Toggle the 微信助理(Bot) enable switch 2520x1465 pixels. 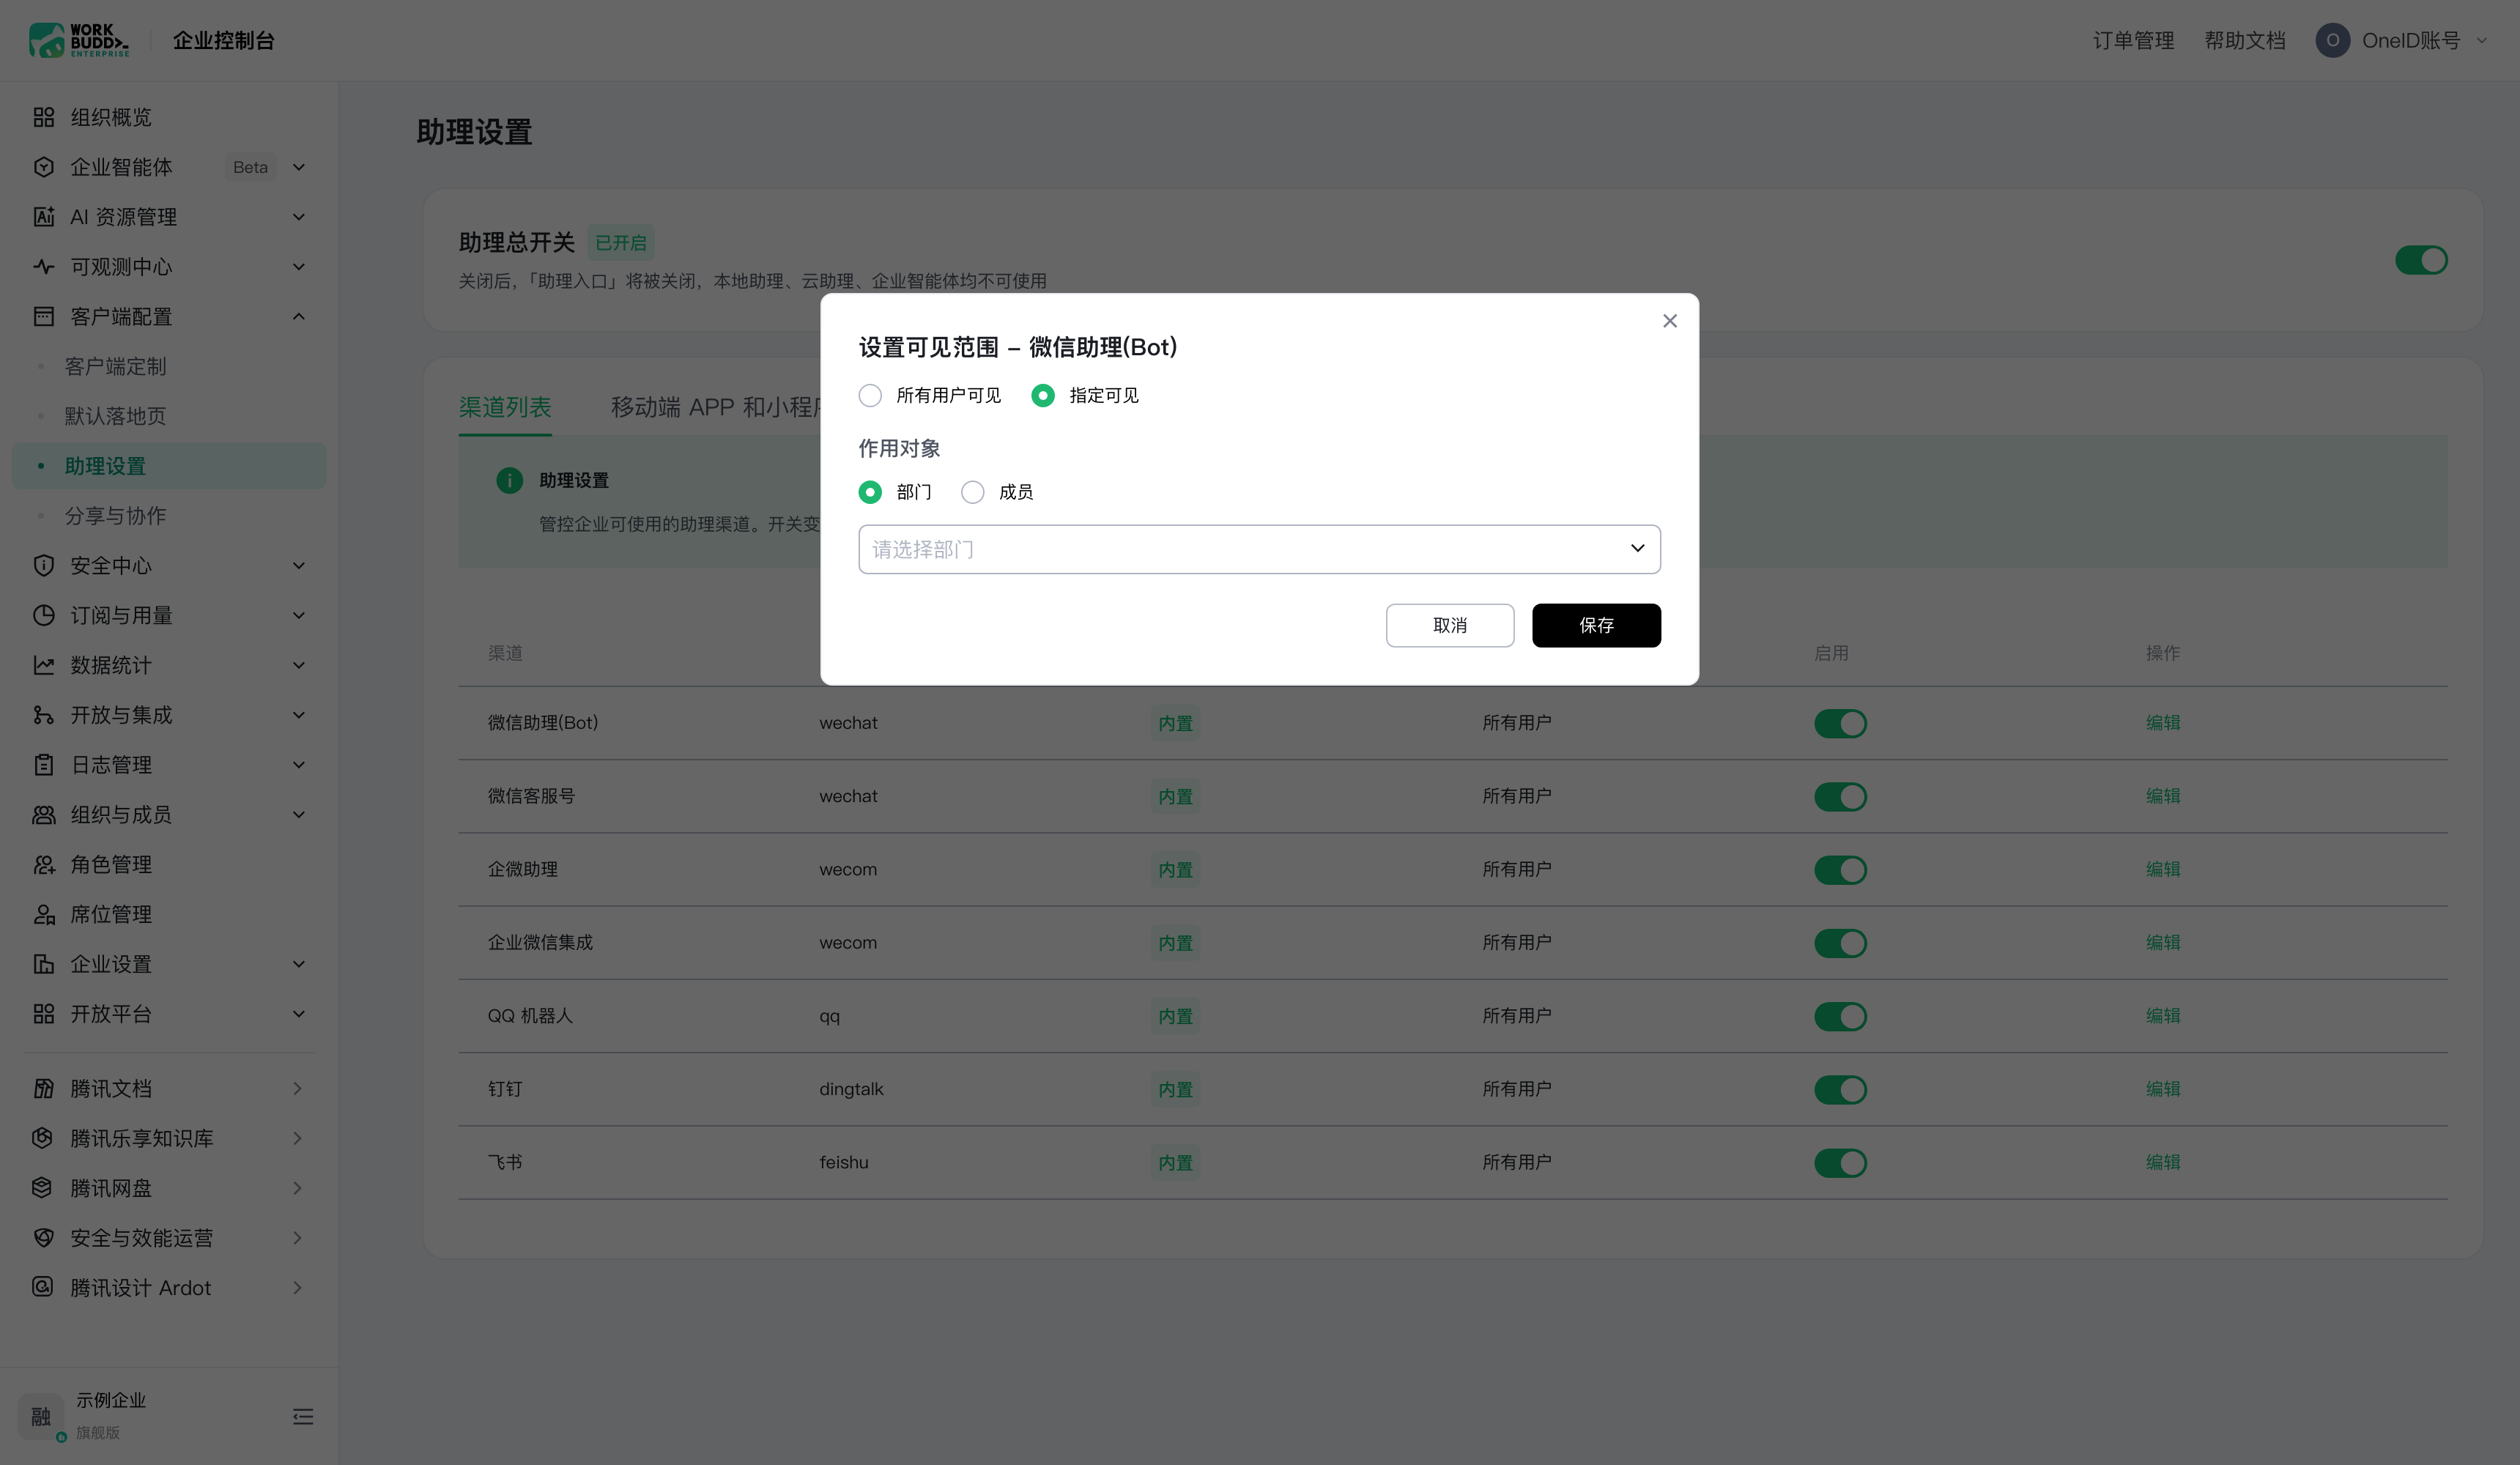(1840, 723)
